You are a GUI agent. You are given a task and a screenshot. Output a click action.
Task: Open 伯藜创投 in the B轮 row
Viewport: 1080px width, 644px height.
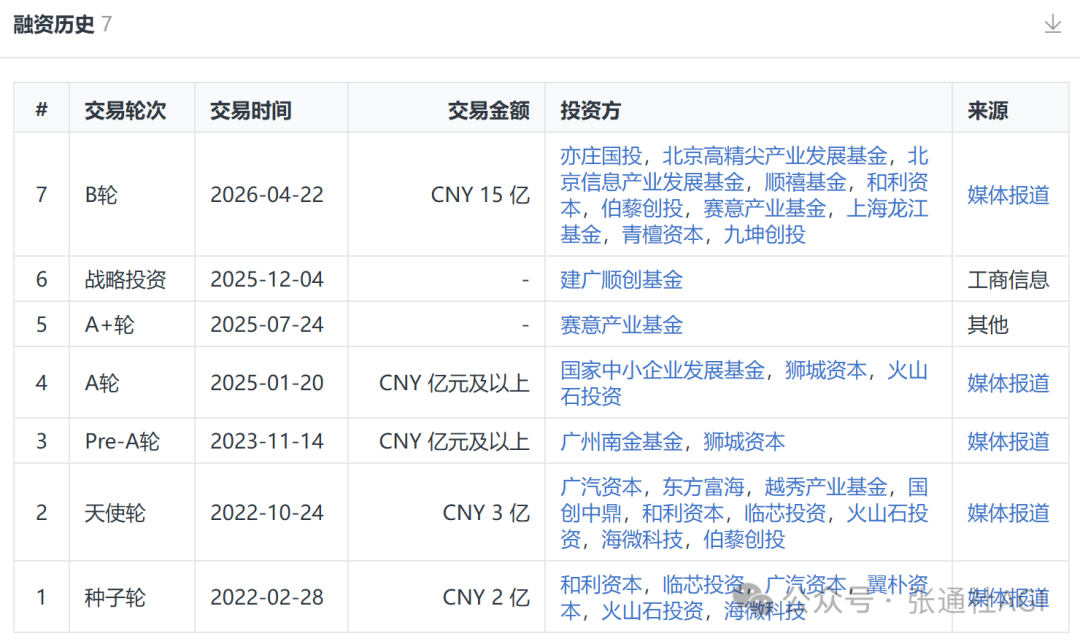641,209
